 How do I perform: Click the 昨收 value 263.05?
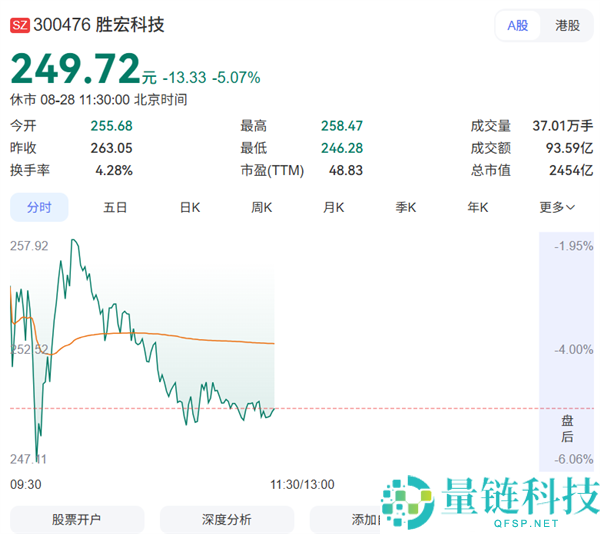click(x=111, y=148)
